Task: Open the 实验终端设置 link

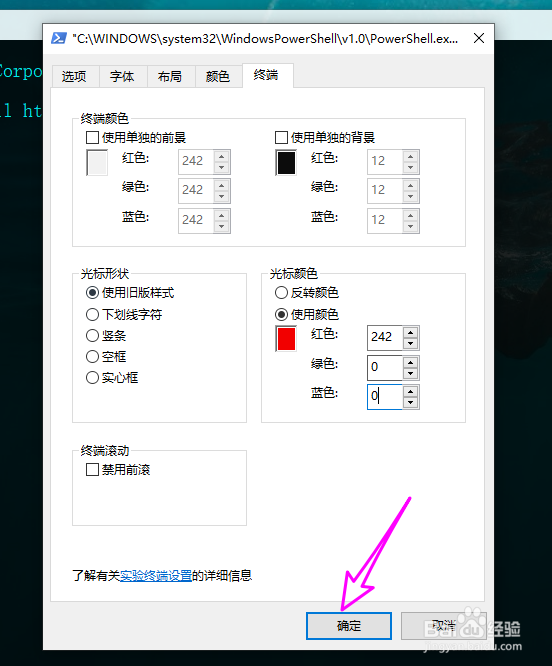Action: 156,576
